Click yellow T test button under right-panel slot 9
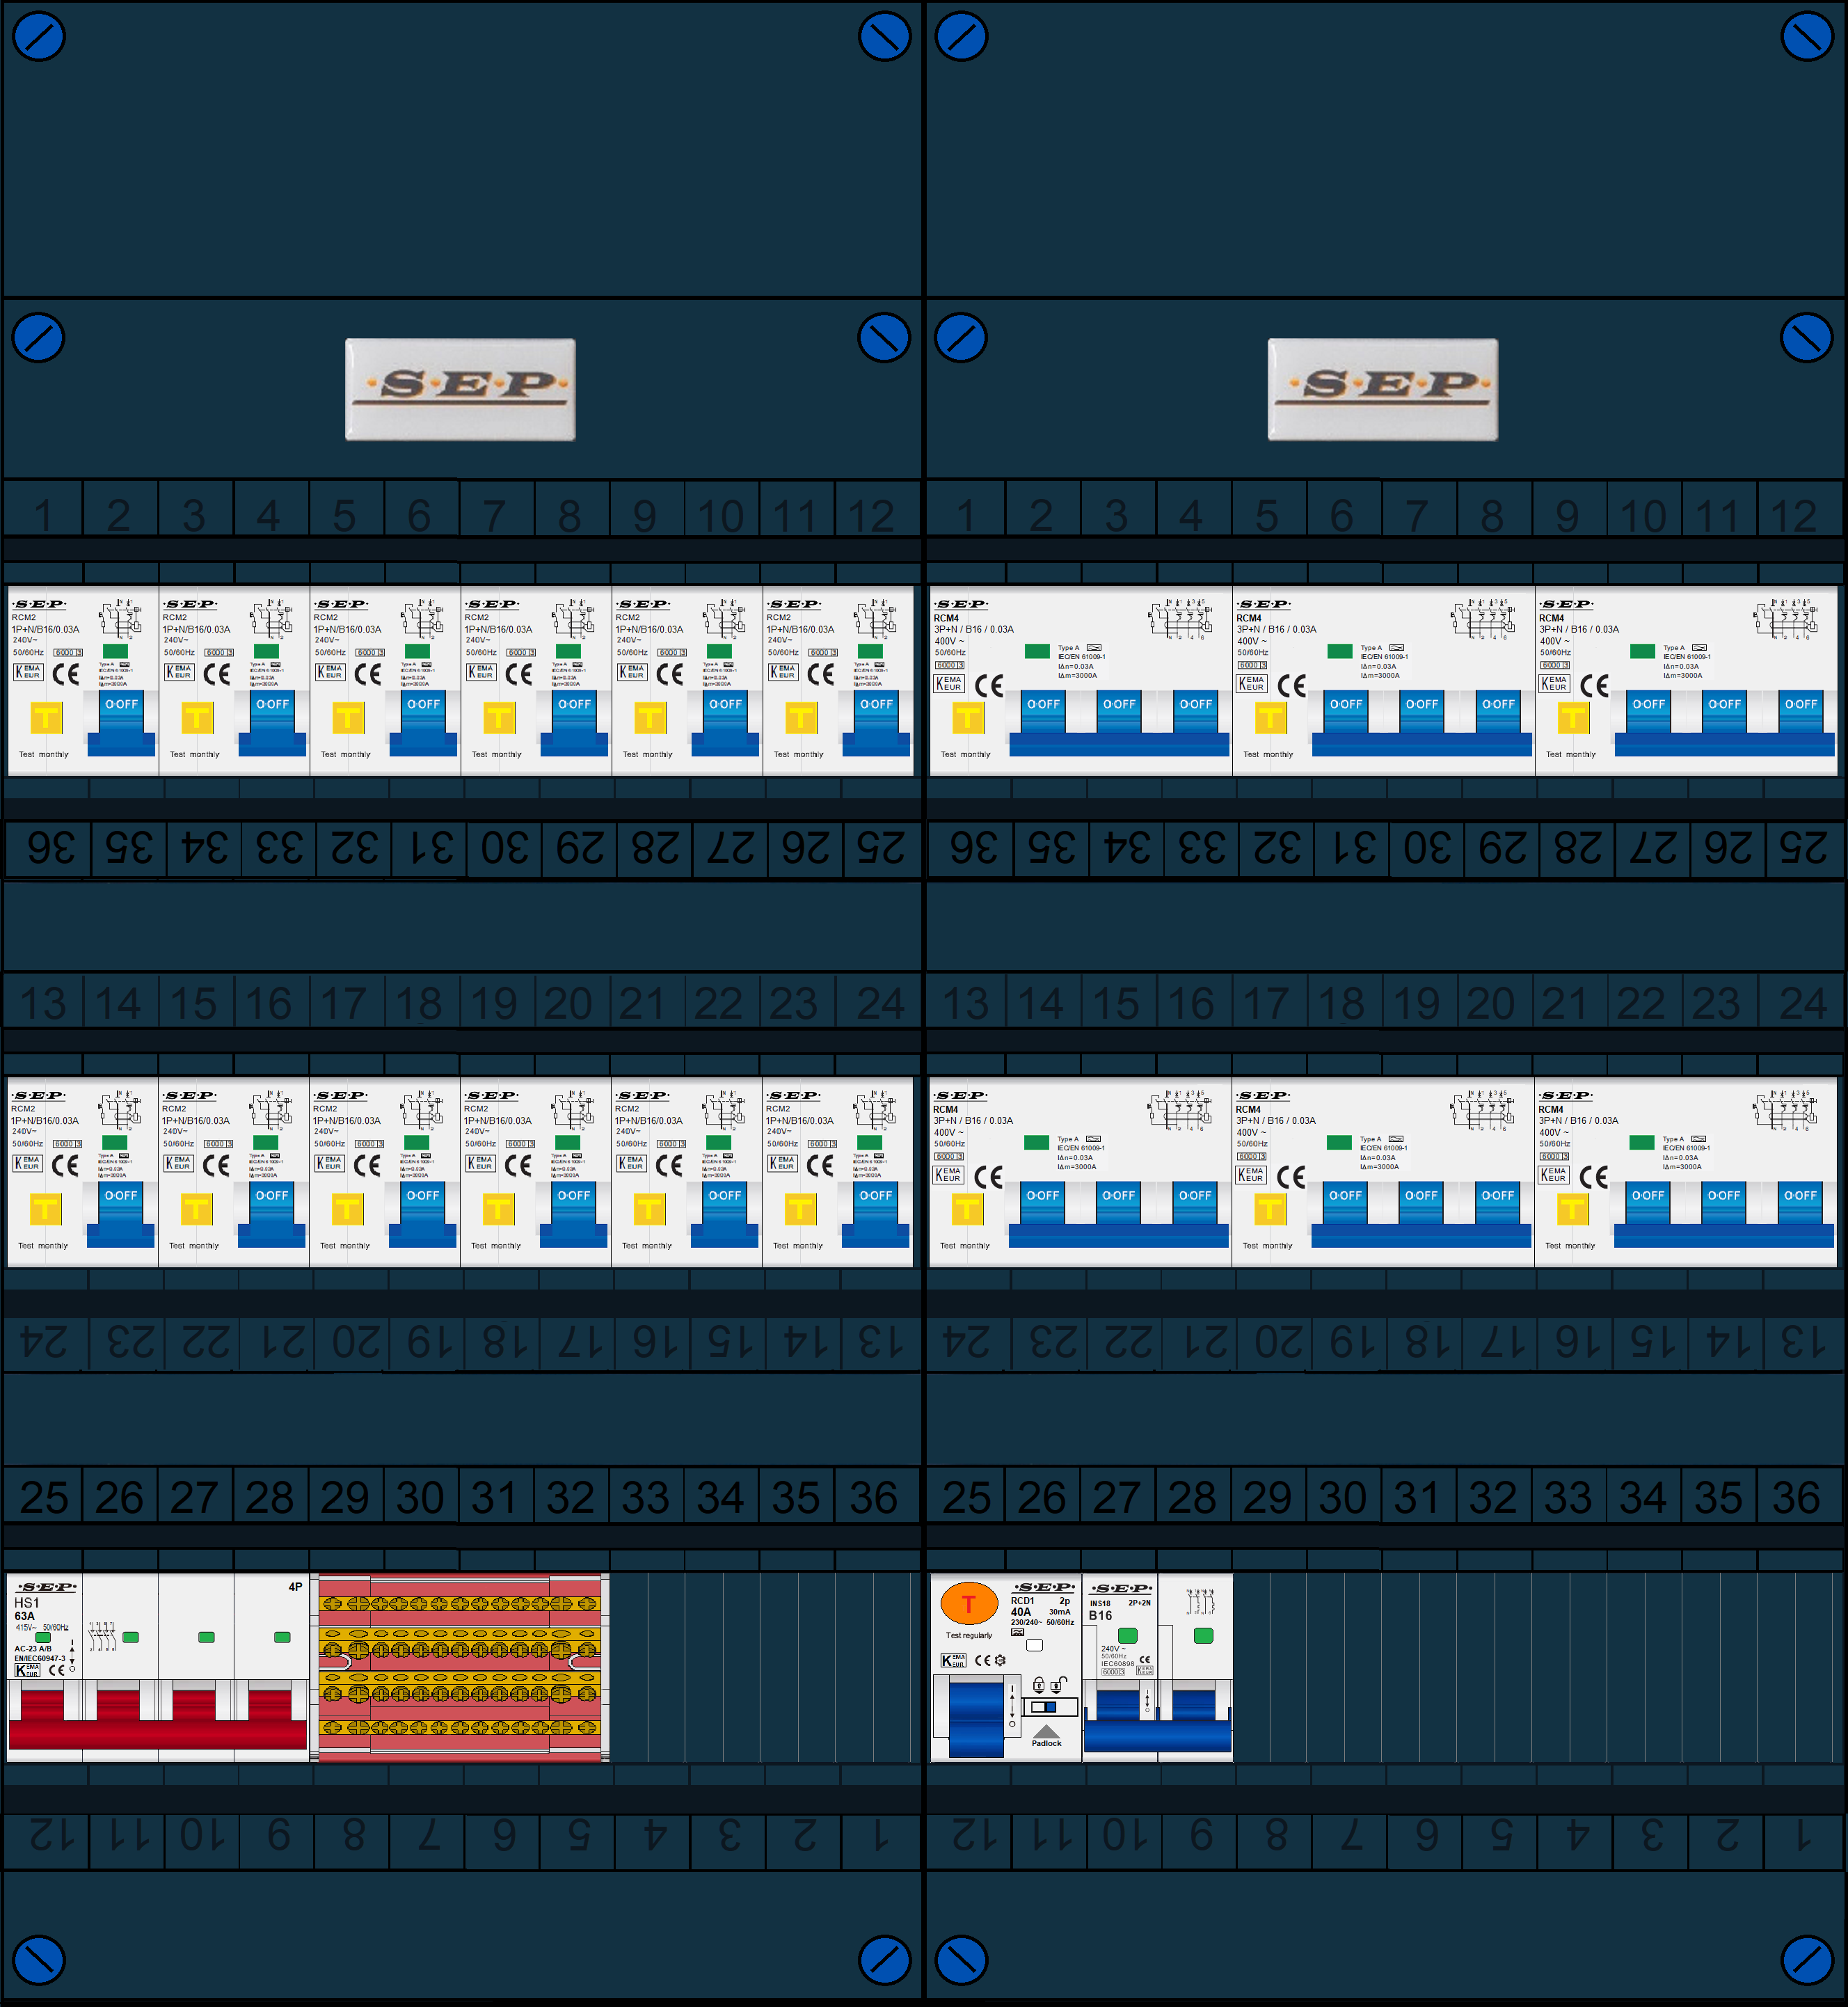The width and height of the screenshot is (1848, 2007). coord(1573,717)
